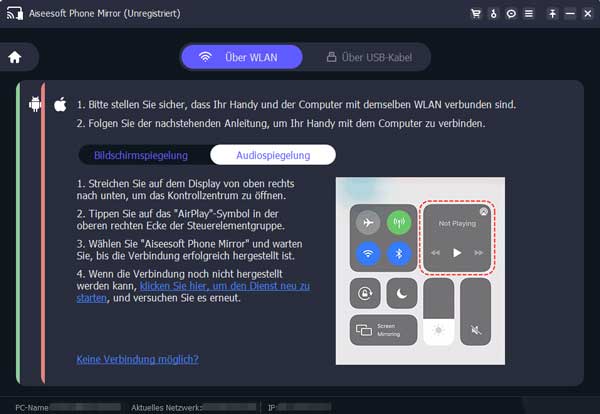This screenshot has width=600, height=414.
Task: Click the play button in the preview
Action: click(457, 253)
